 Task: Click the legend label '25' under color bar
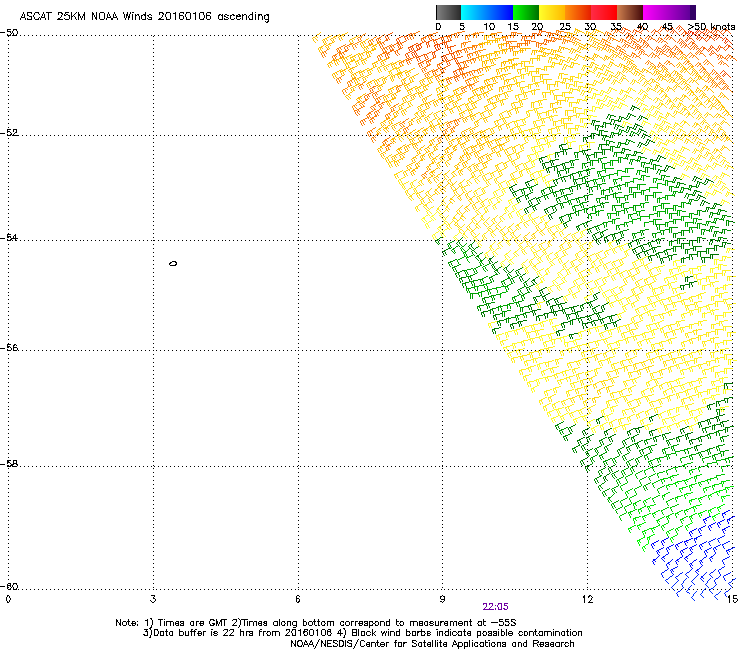[x=565, y=27]
